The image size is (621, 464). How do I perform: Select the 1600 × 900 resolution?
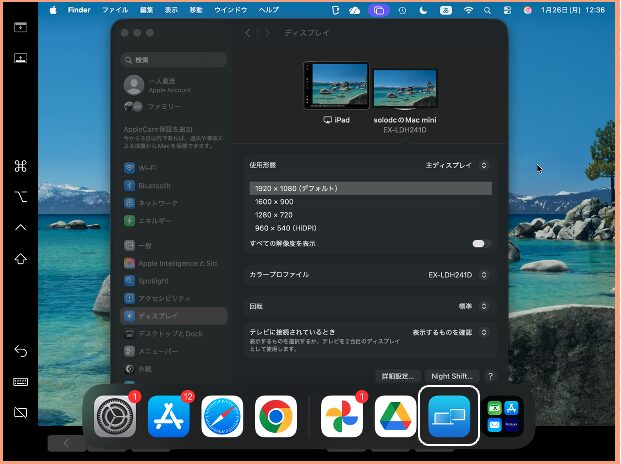click(x=274, y=201)
